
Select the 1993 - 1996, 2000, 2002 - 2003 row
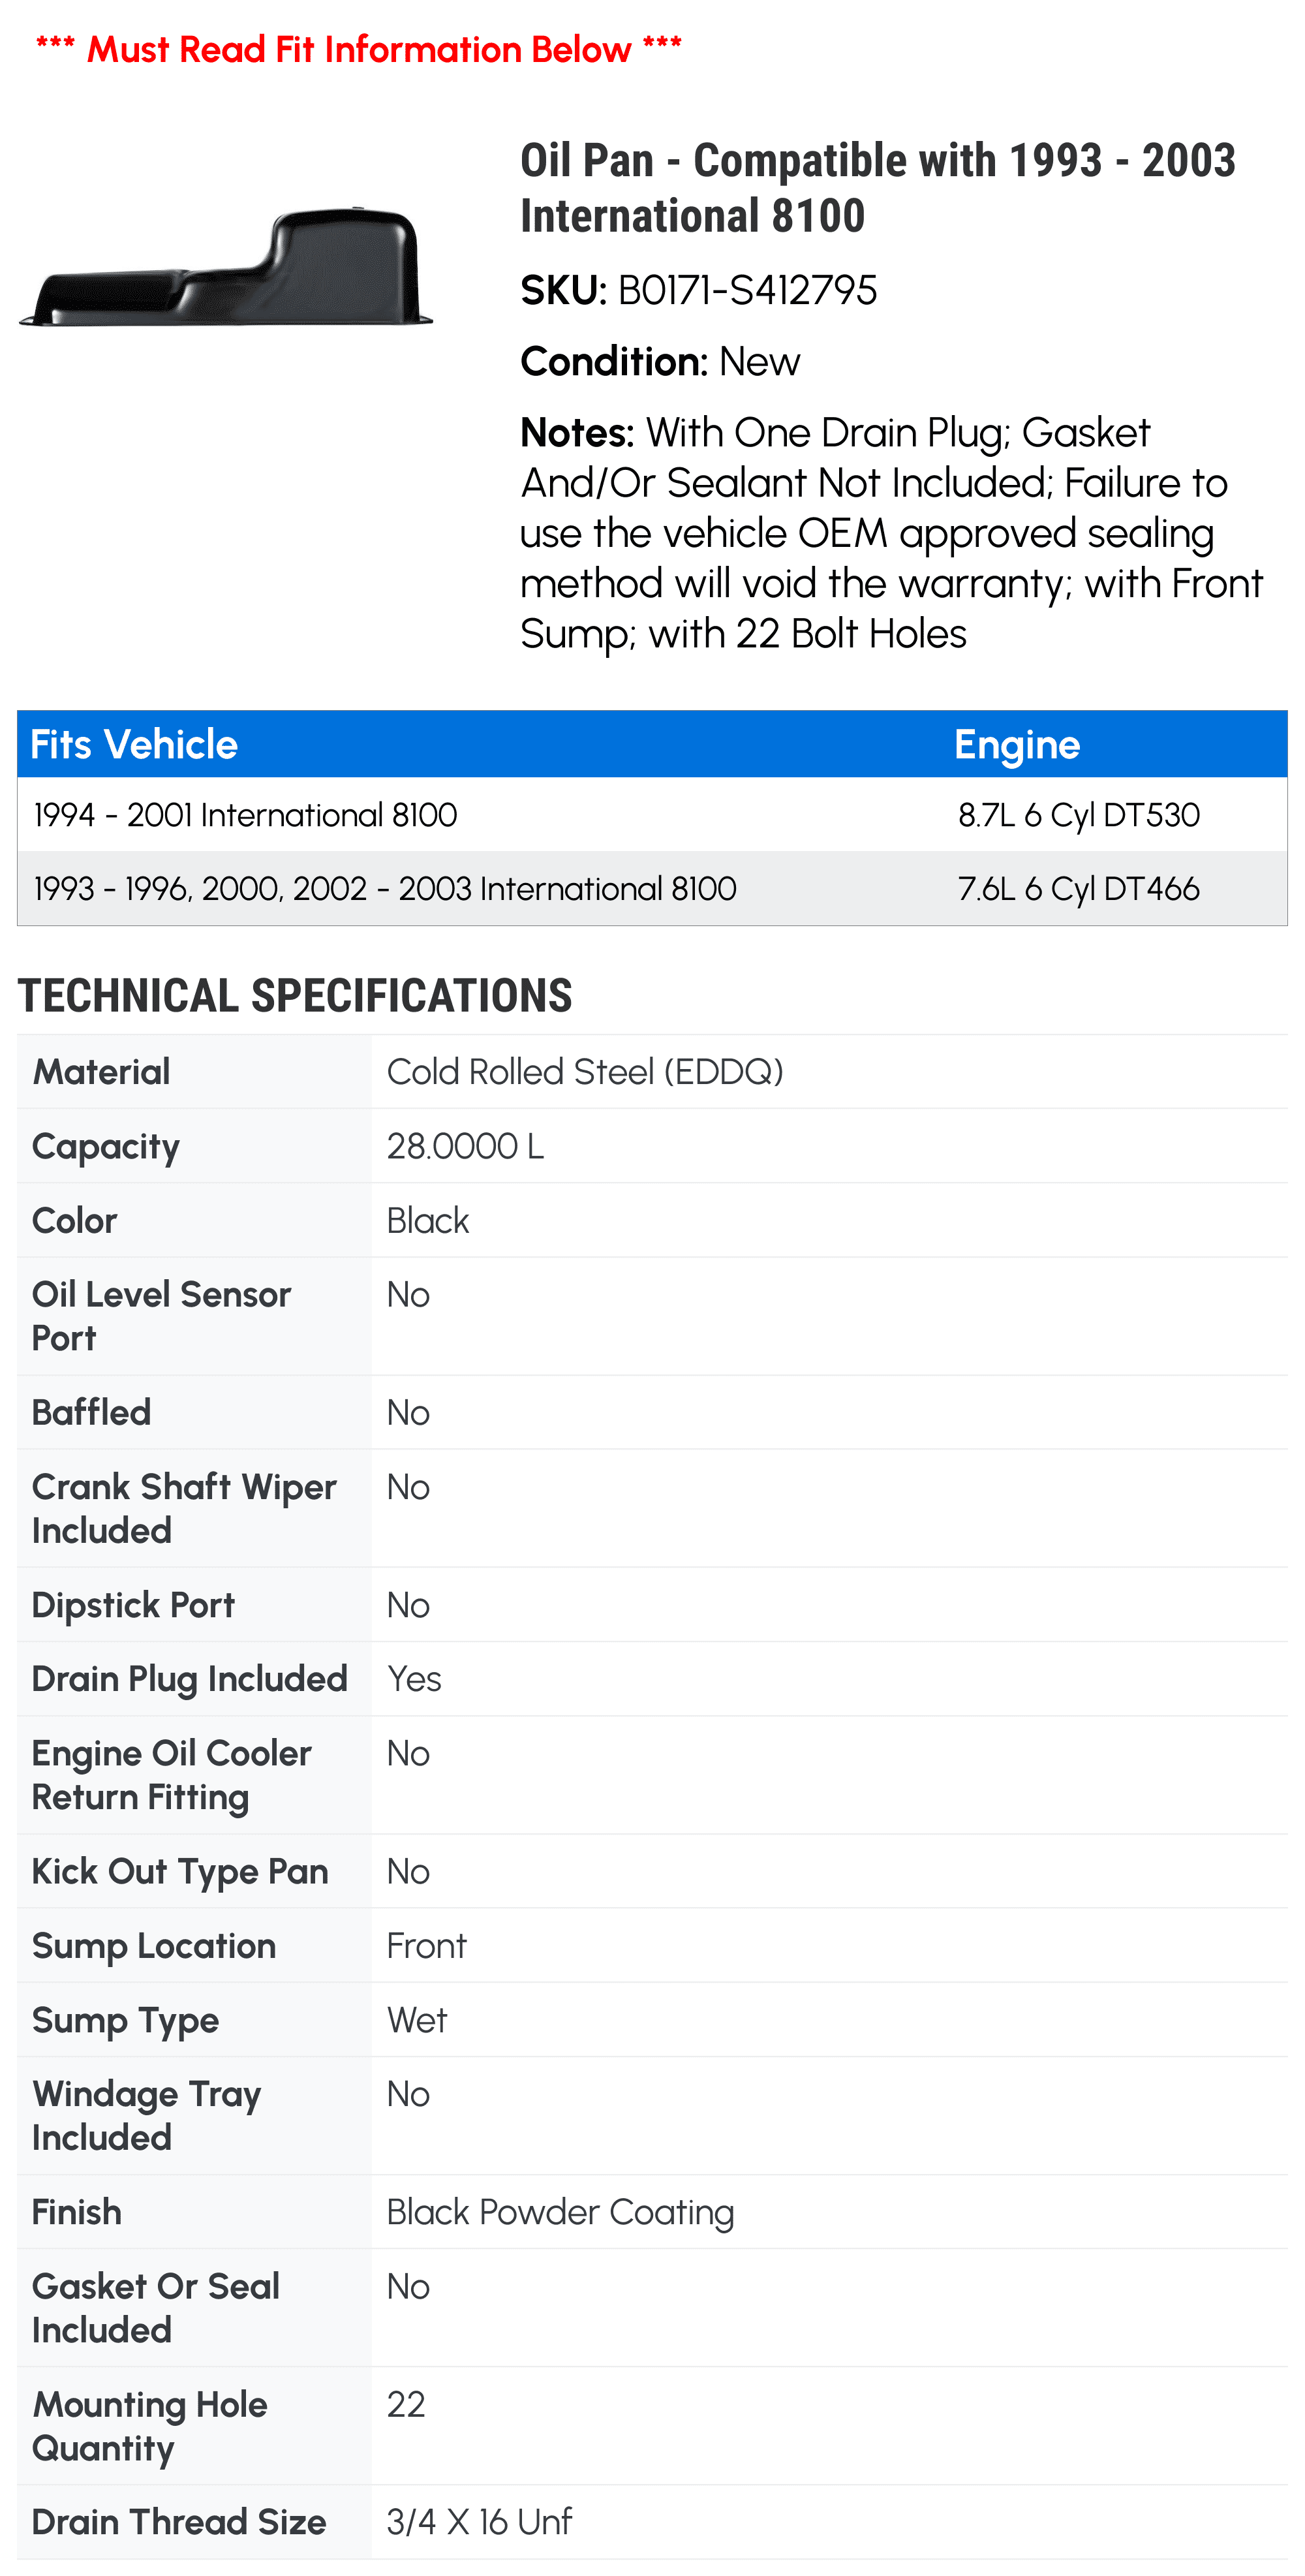652,888
